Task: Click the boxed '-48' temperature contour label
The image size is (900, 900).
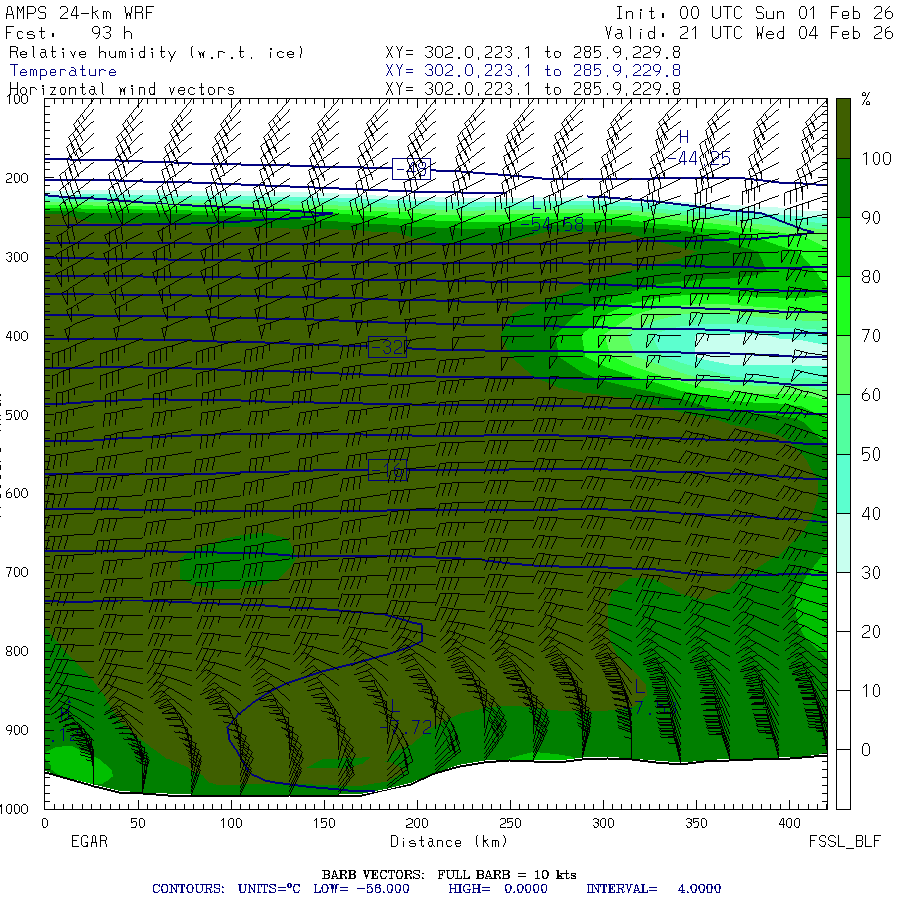Action: 412,169
